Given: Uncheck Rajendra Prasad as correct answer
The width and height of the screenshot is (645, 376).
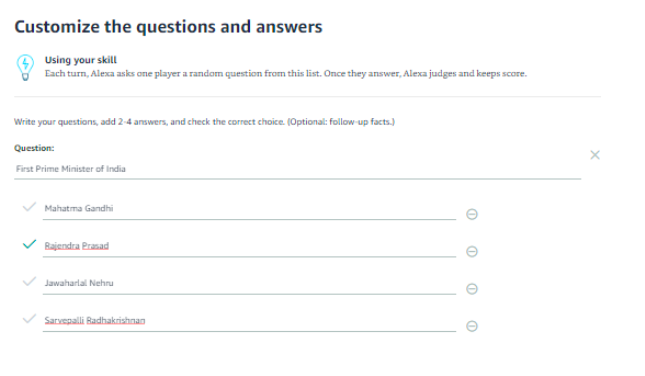Looking at the screenshot, I should [29, 244].
